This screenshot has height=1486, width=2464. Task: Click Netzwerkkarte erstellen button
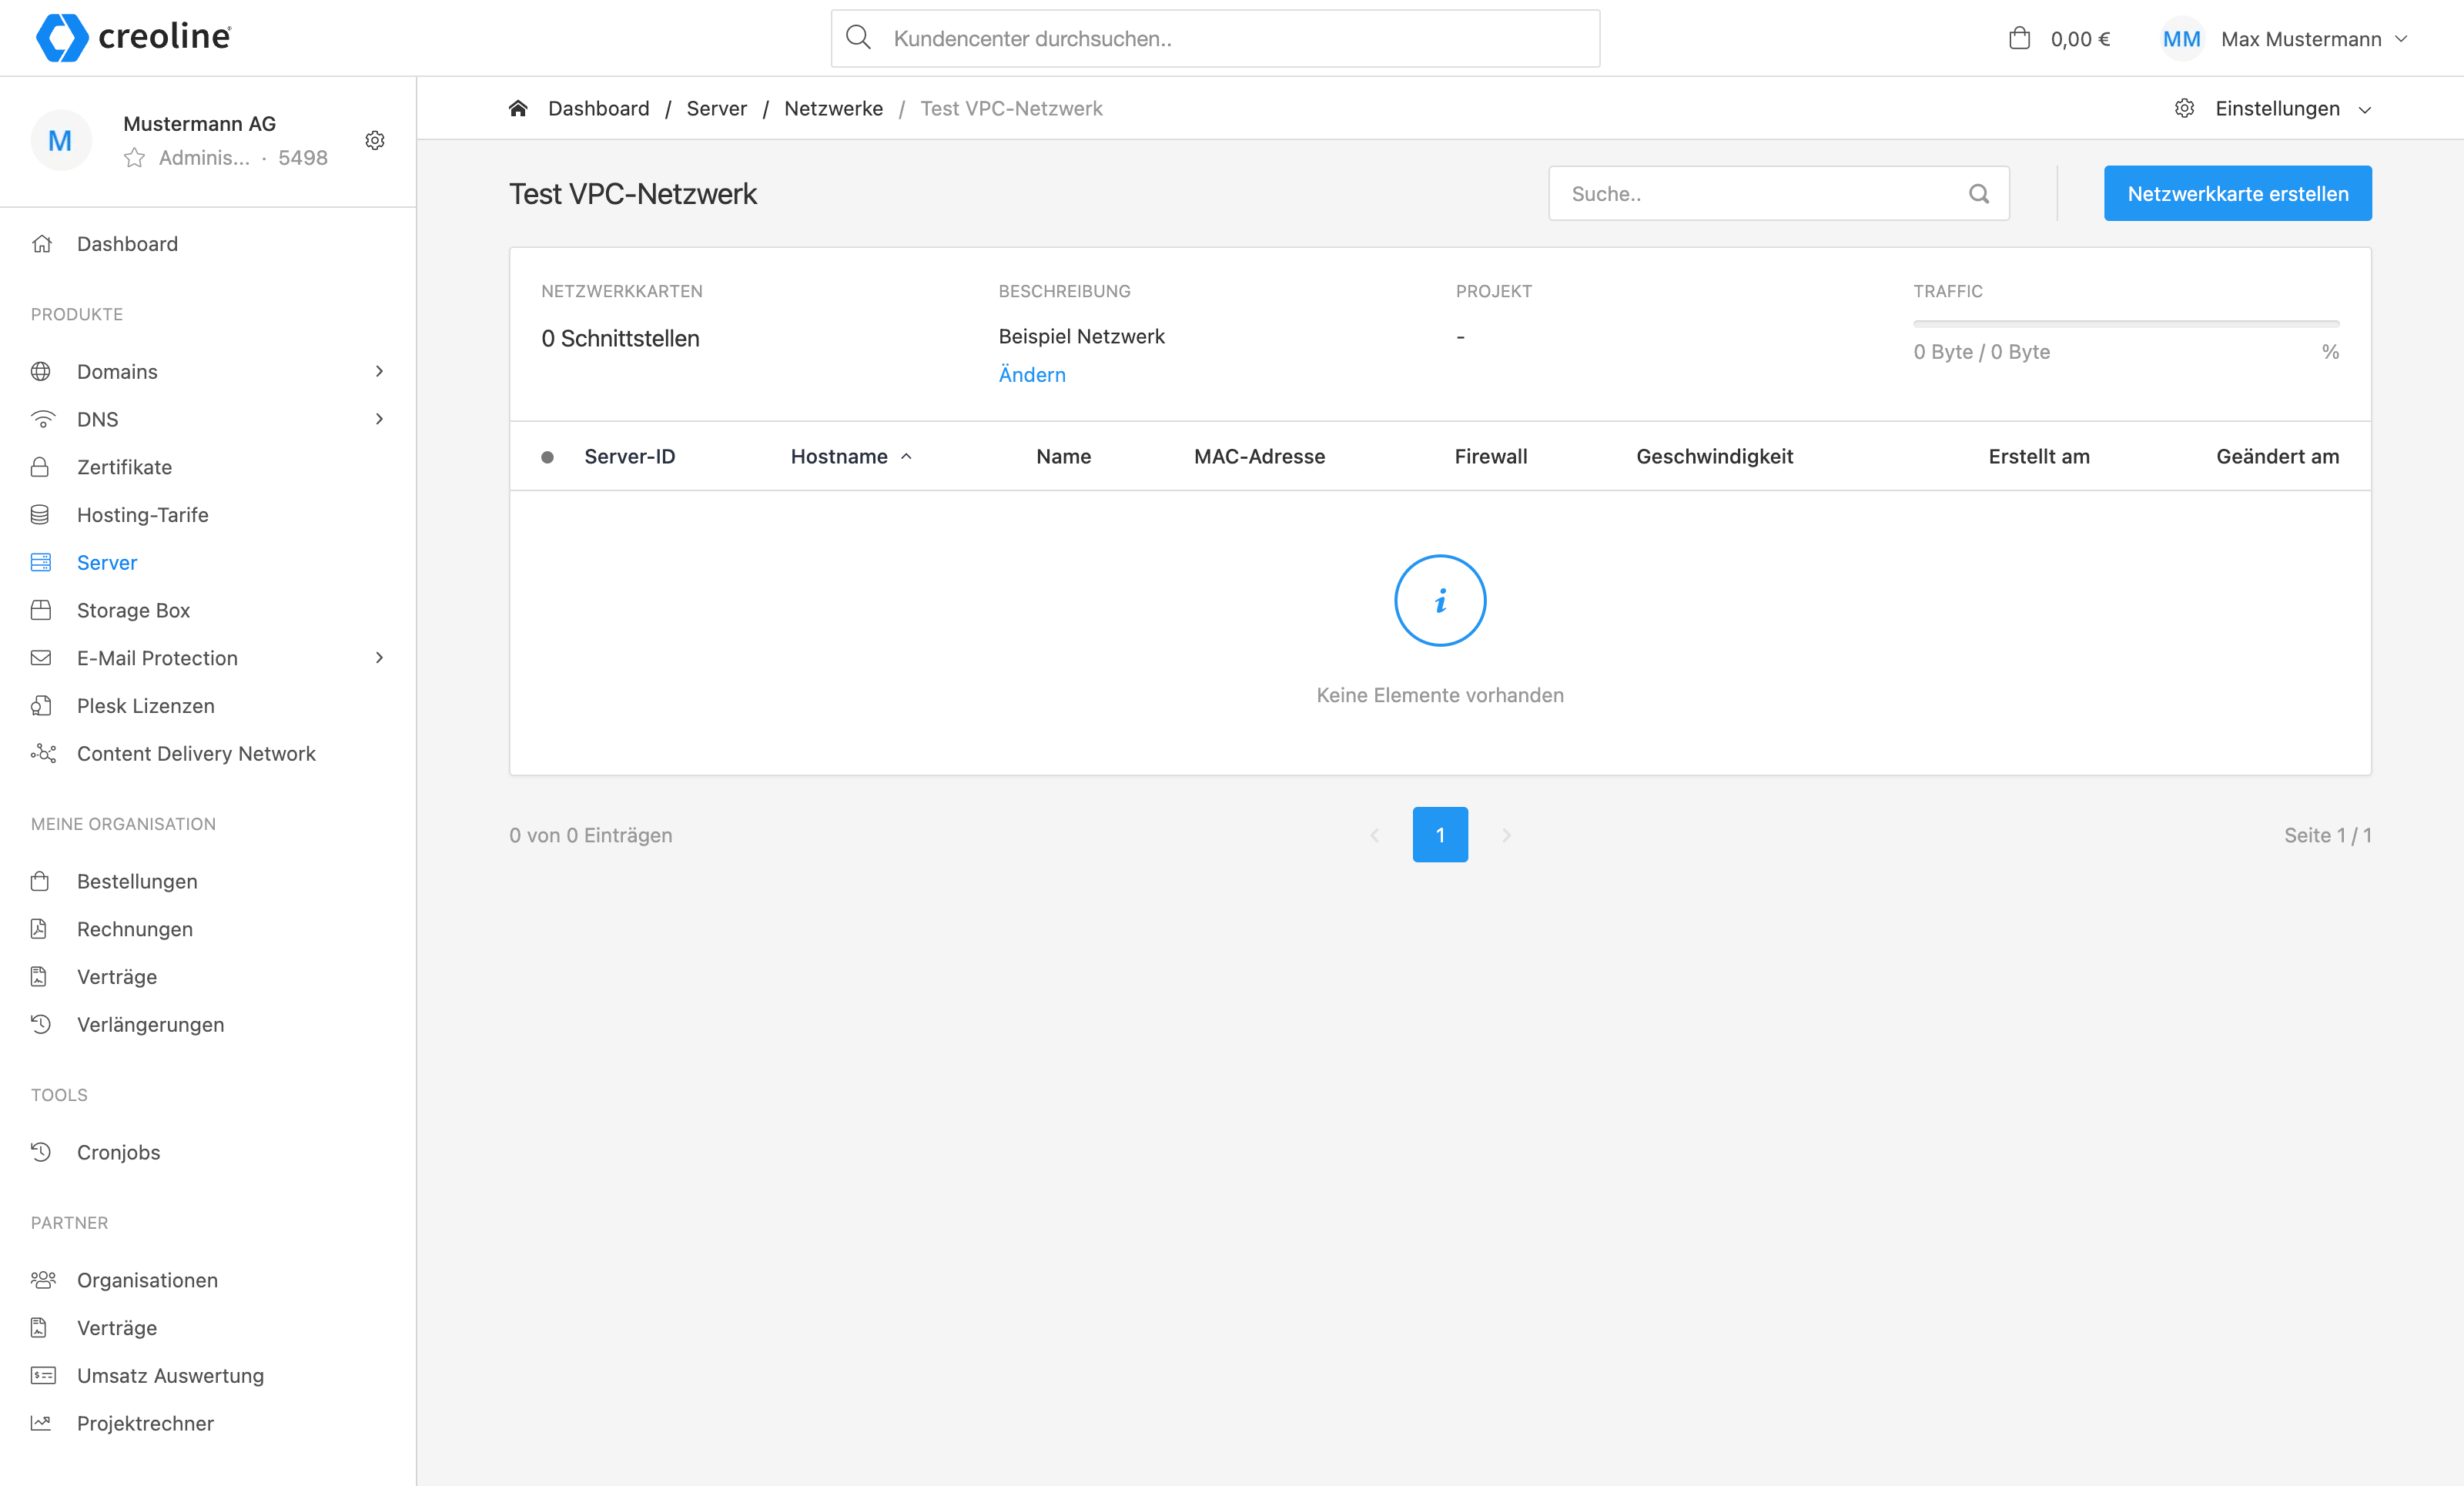[x=2237, y=193]
